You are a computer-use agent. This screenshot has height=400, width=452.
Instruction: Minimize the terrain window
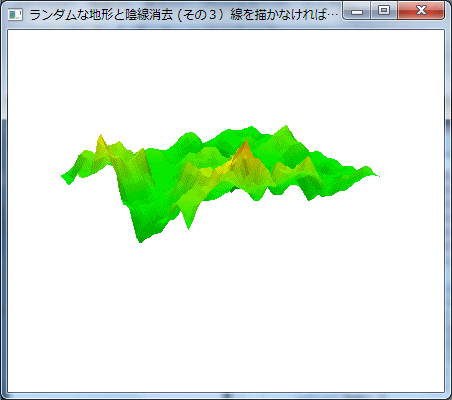[357, 11]
